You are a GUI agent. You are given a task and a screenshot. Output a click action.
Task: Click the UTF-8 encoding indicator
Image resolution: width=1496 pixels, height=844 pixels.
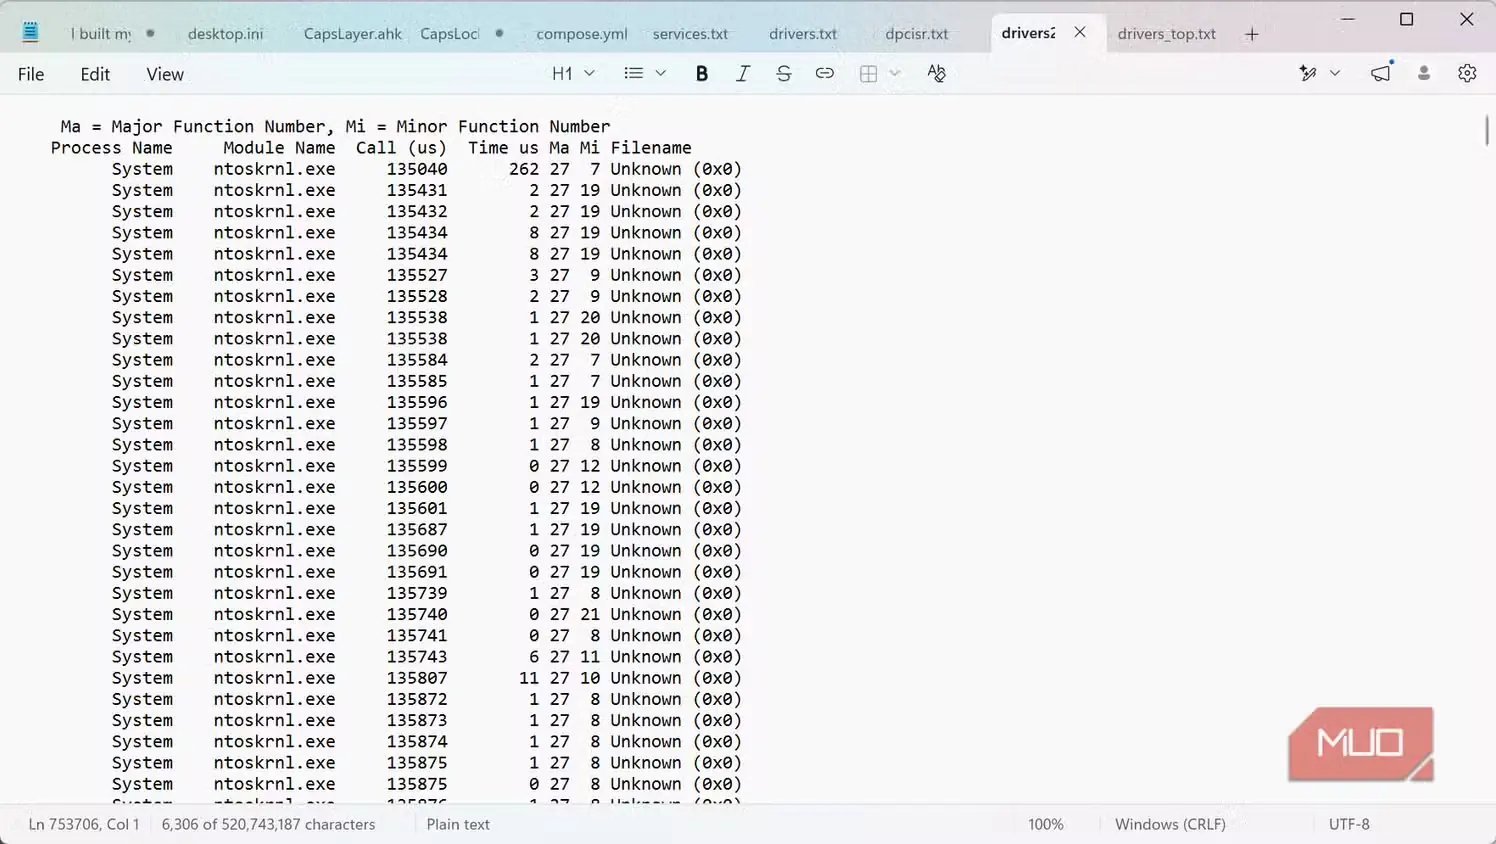point(1349,824)
